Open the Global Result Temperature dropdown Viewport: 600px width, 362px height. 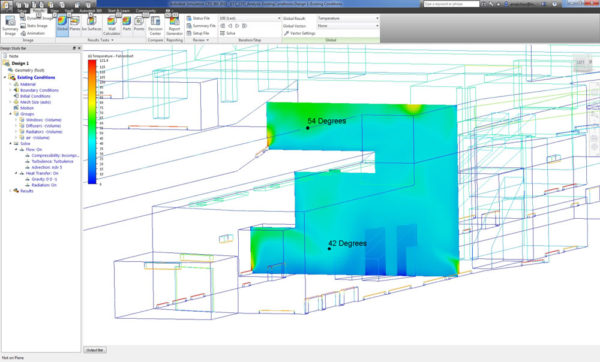tap(348, 18)
